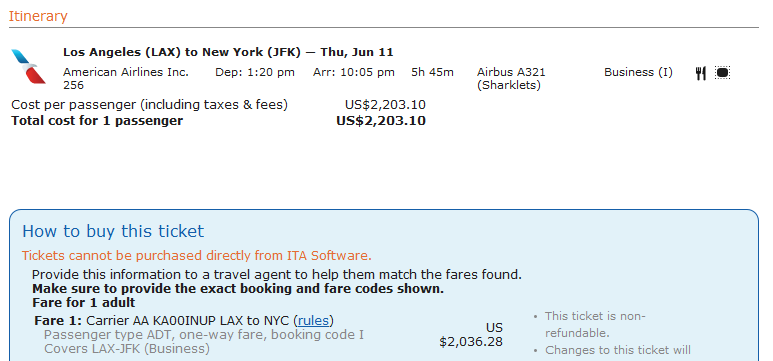
Task: Click the Dep: 1:20 pm departure time
Action: [255, 72]
